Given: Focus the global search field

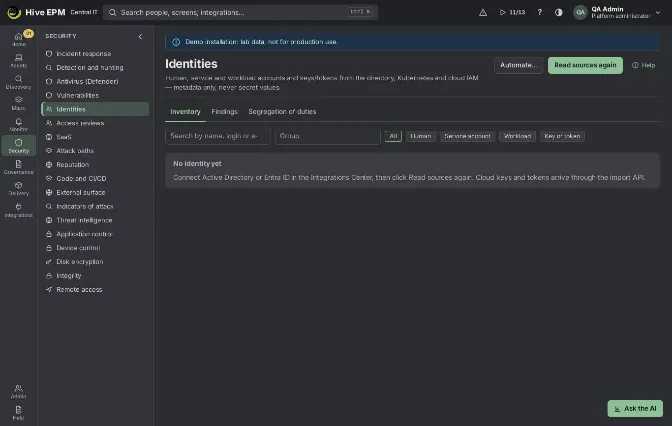Looking at the screenshot, I should tap(240, 12).
